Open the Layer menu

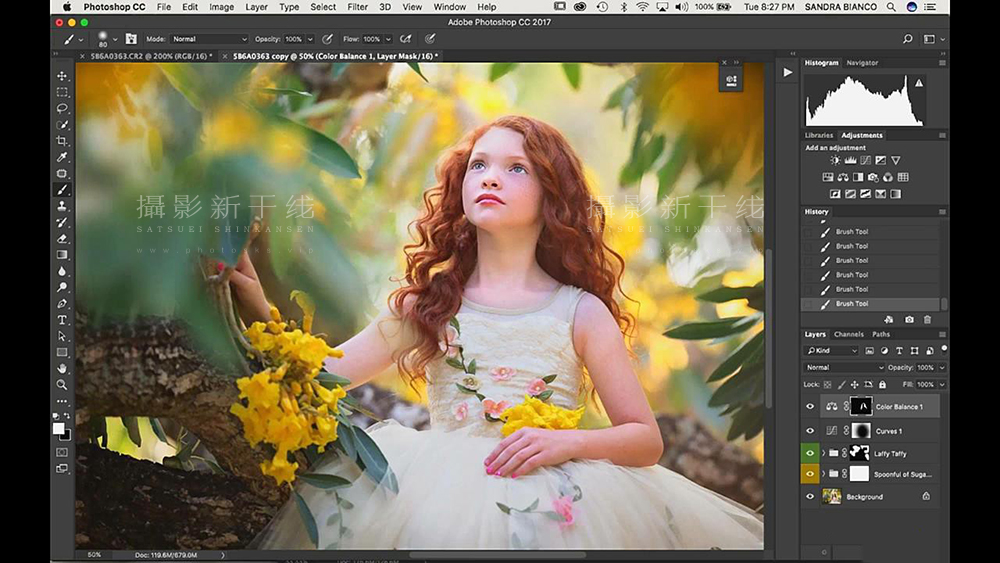click(x=256, y=7)
